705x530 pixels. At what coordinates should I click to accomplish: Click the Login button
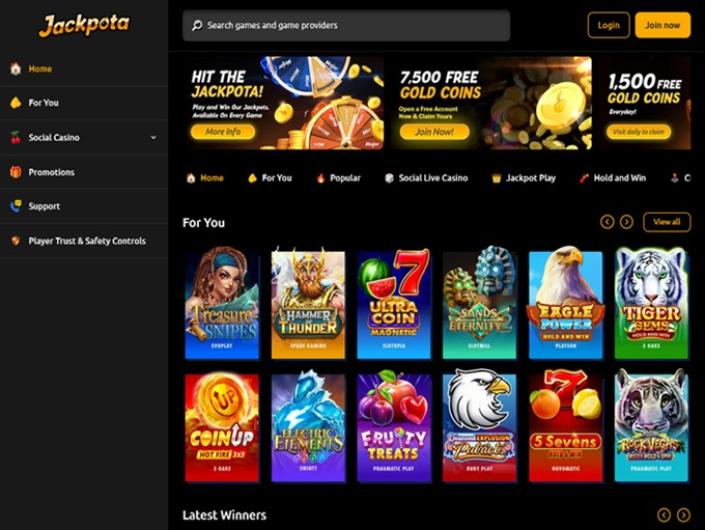point(608,25)
